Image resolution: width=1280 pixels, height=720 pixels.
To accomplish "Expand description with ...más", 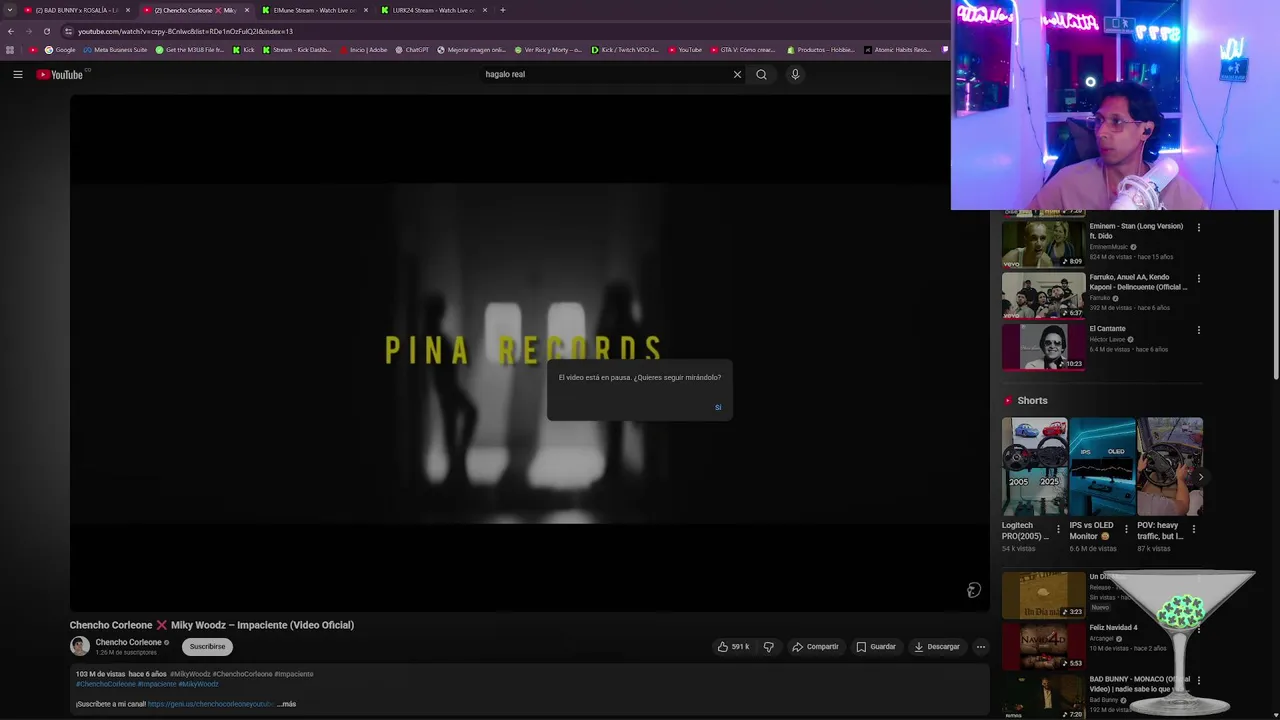I will tap(287, 704).
